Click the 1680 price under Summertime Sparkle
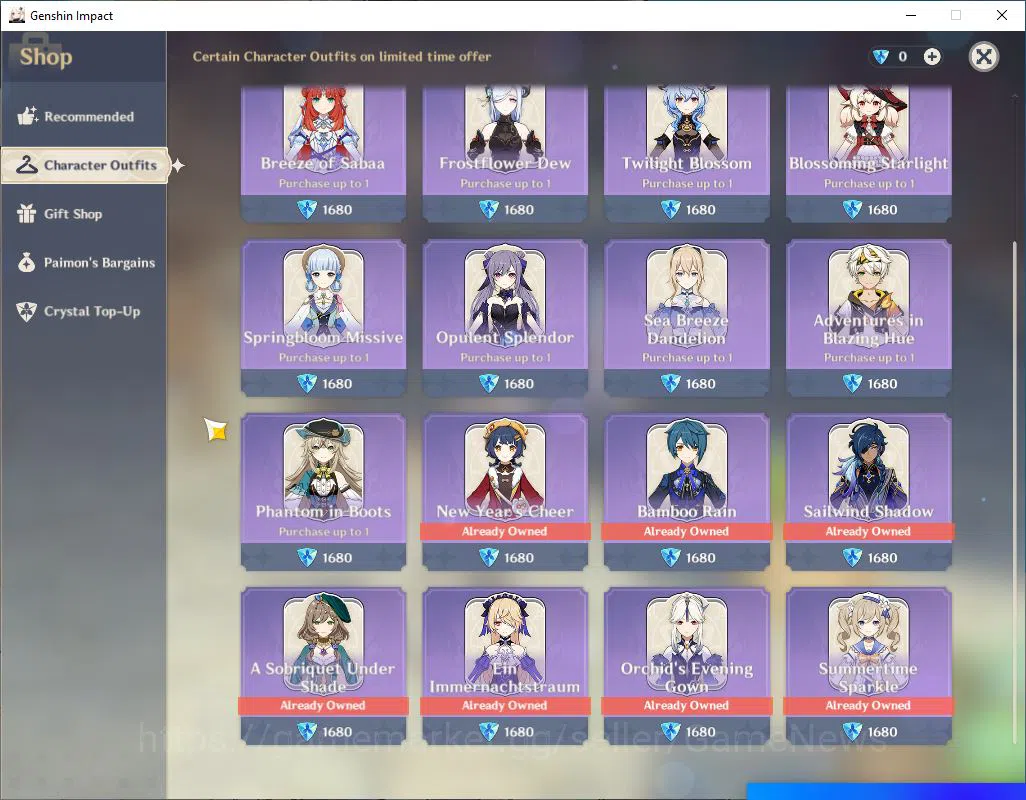The image size is (1026, 800). [868, 731]
